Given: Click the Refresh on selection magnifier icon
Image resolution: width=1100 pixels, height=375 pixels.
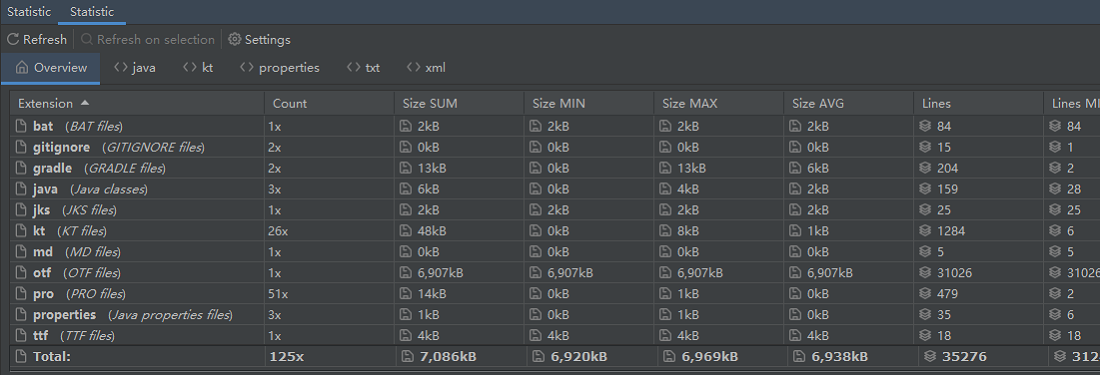Looking at the screenshot, I should tap(87, 40).
